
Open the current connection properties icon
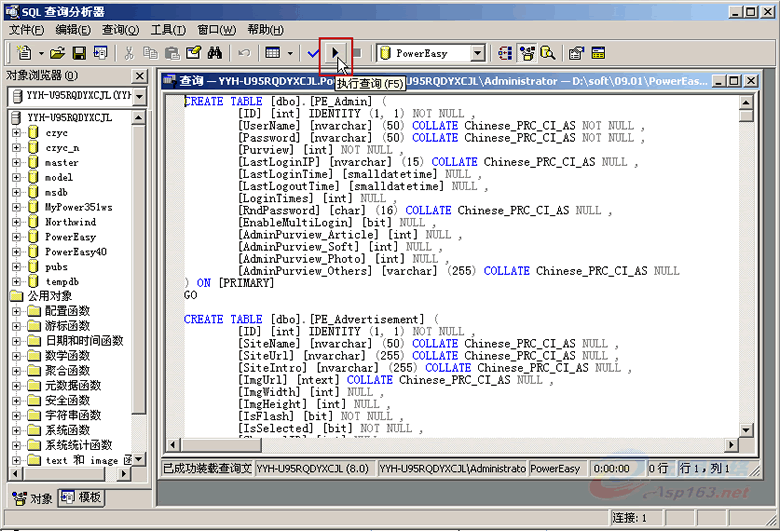point(576,53)
